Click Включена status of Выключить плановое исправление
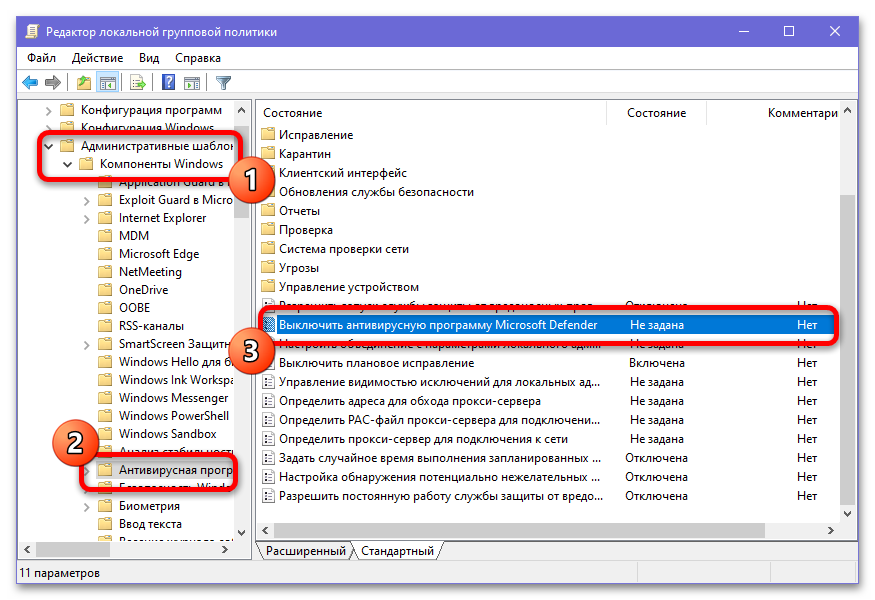This screenshot has height=600, width=875. [657, 363]
